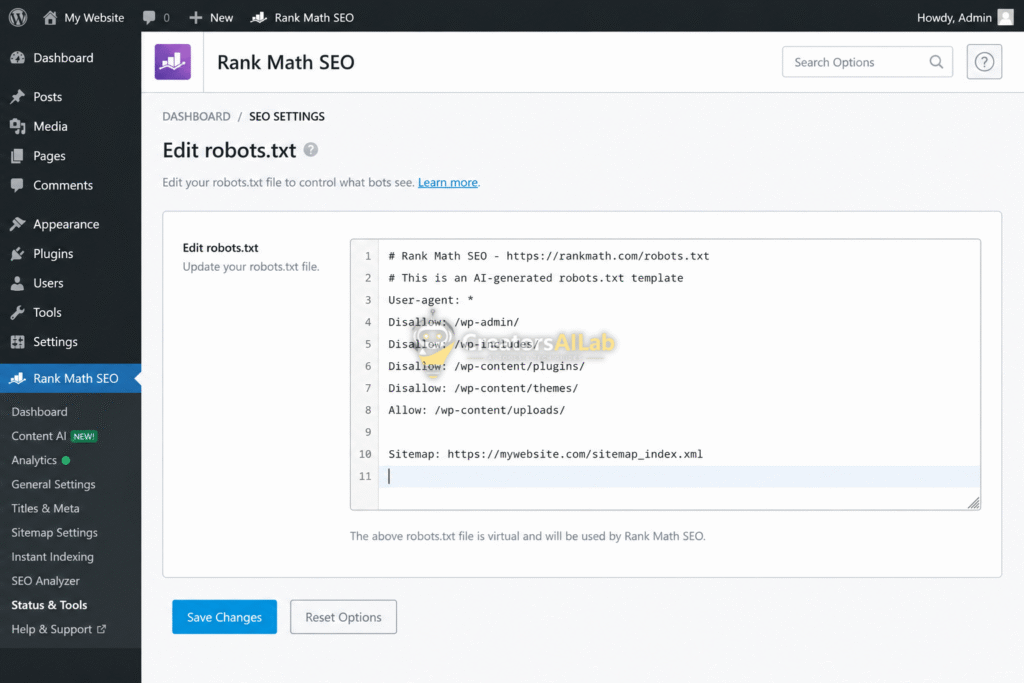Click 'Disallow: /wp-content/themes/' line
The width and height of the screenshot is (1024, 683).
point(483,388)
